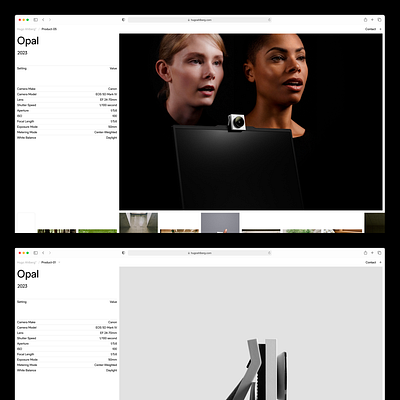
Task: Open the gray product render image in the bottom window
Action: (x=251, y=333)
